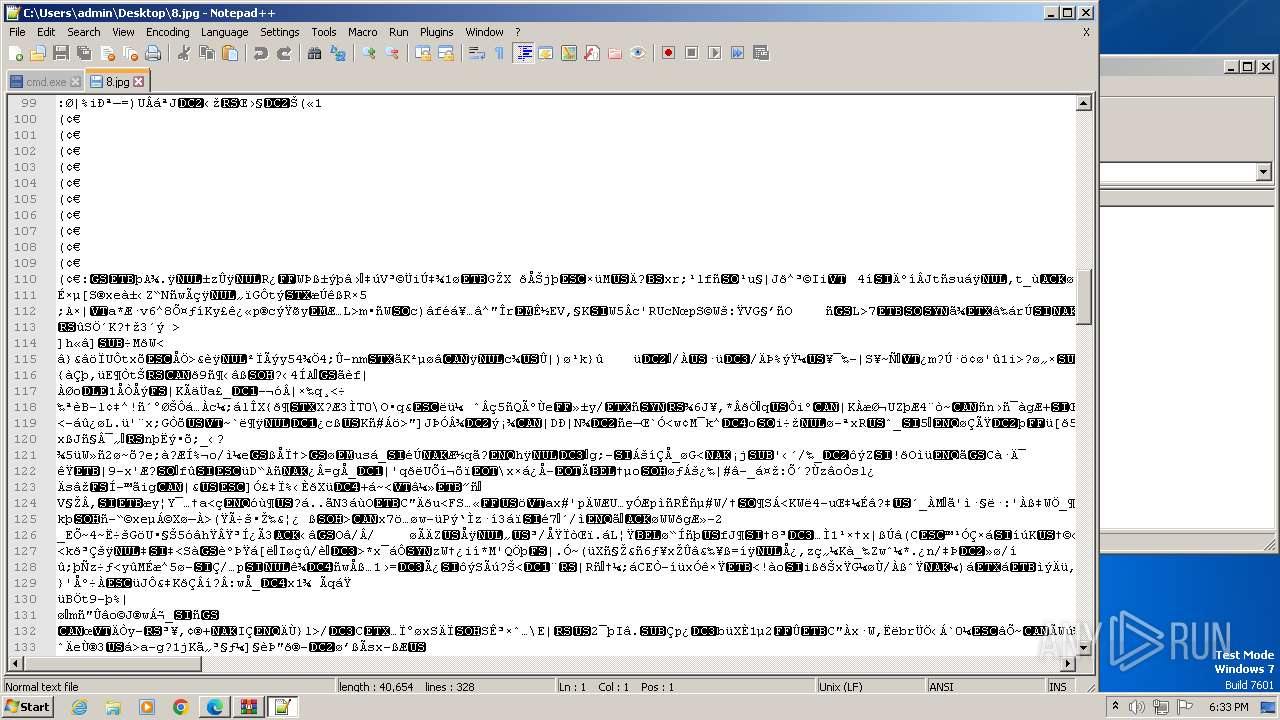Click the horizontal scrollbar right arrow
Image resolution: width=1280 pixels, height=720 pixels.
(1068, 664)
